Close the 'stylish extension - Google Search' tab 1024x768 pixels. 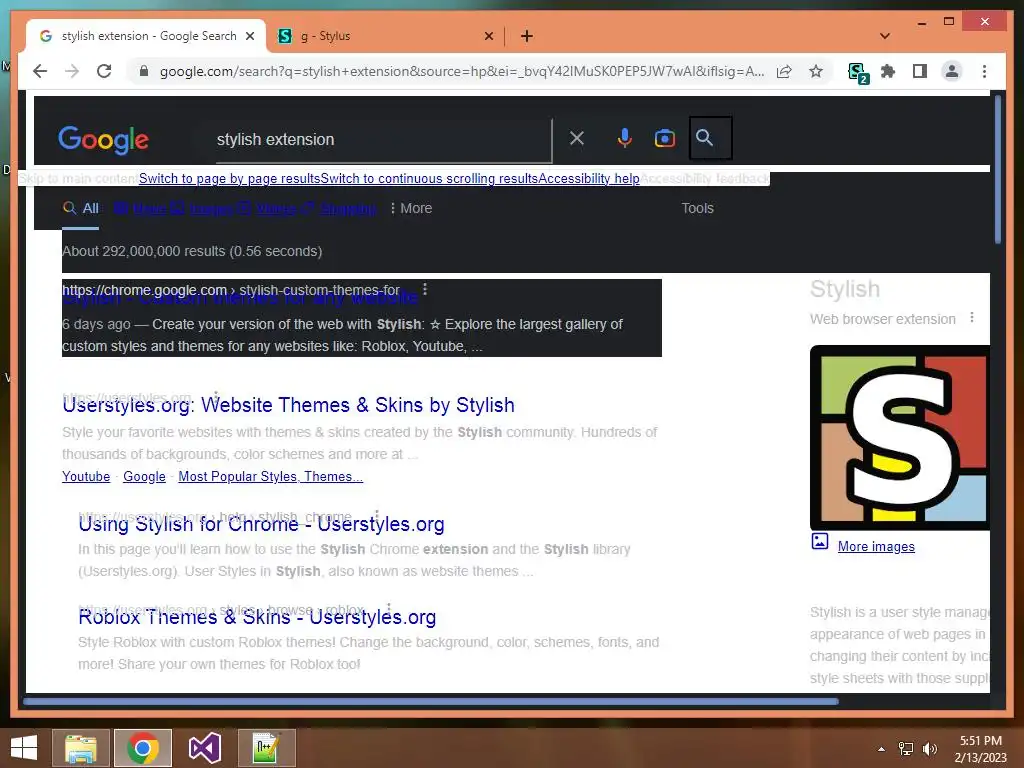point(249,36)
